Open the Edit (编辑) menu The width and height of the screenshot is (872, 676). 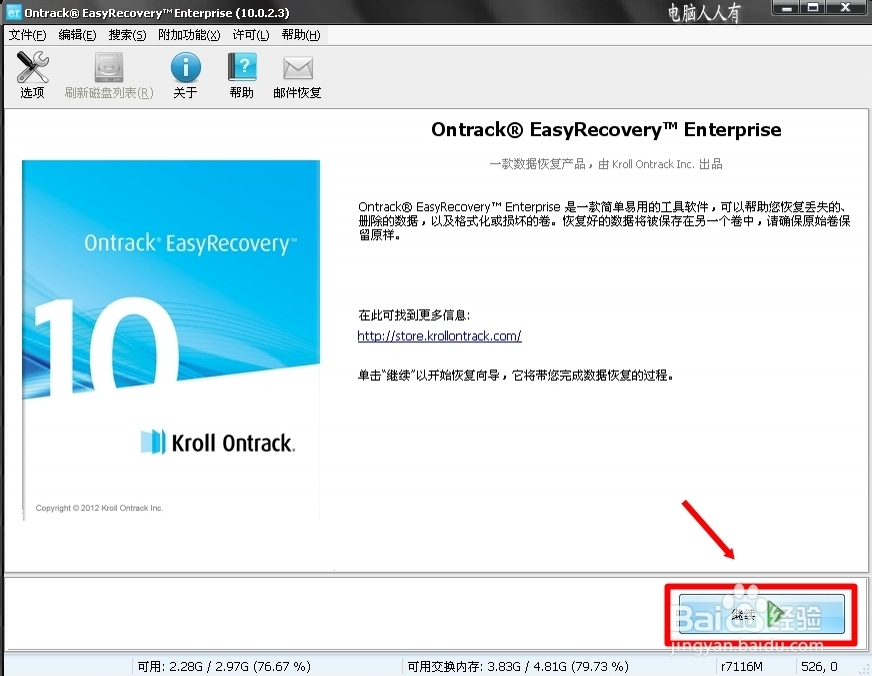click(77, 35)
